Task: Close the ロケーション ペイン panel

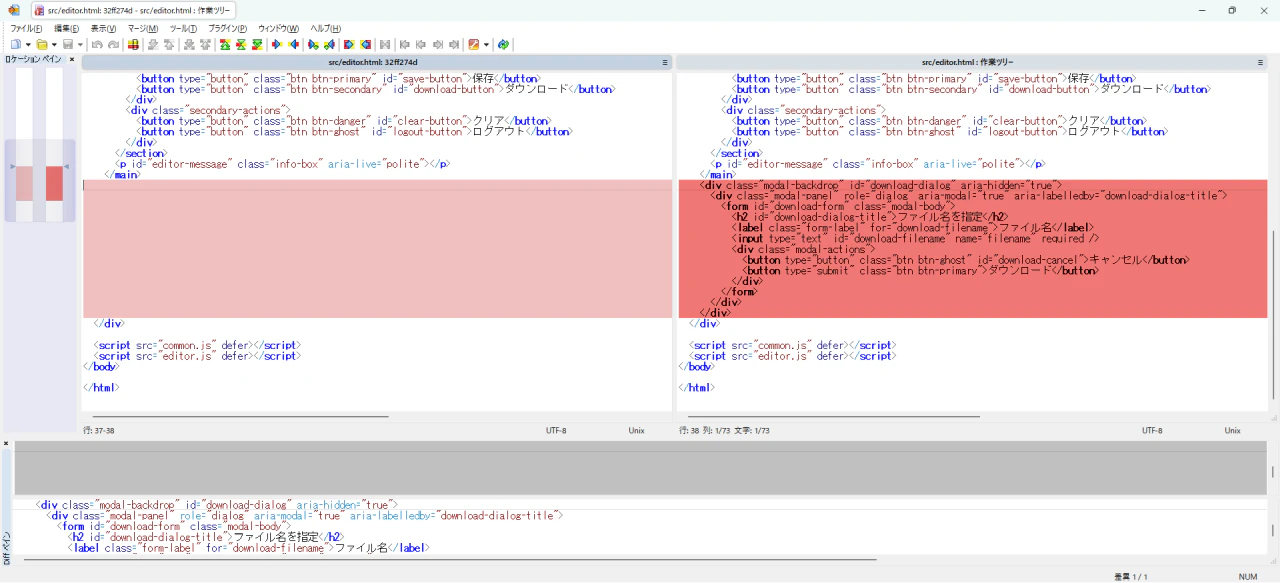Action: pyautogui.click(x=72, y=60)
